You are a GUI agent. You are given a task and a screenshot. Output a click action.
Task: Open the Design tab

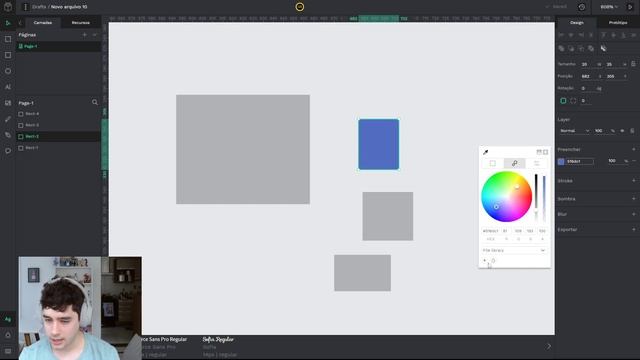tap(577, 22)
